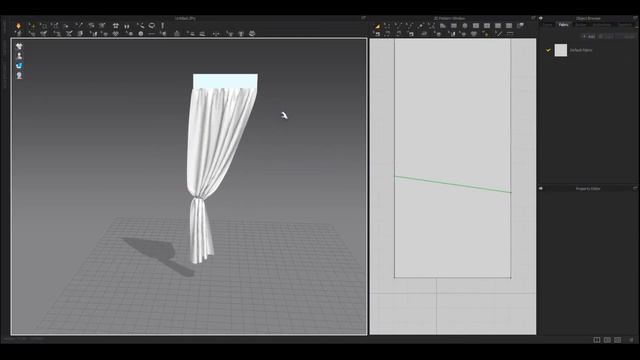Click the draped curtain garment in 3D view
640x360 pixels.
212,163
